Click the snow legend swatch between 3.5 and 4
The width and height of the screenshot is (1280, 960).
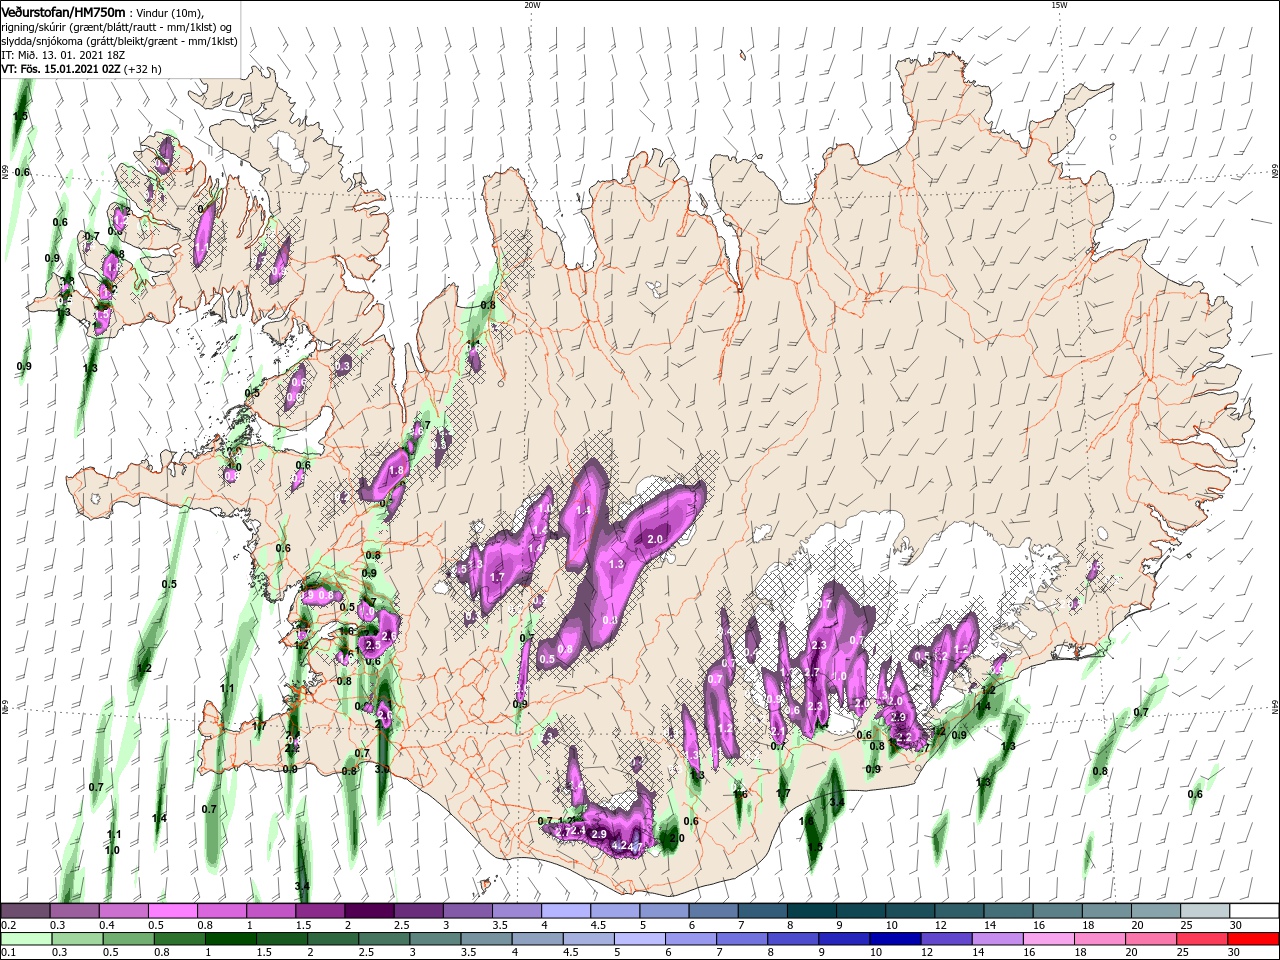tap(516, 911)
